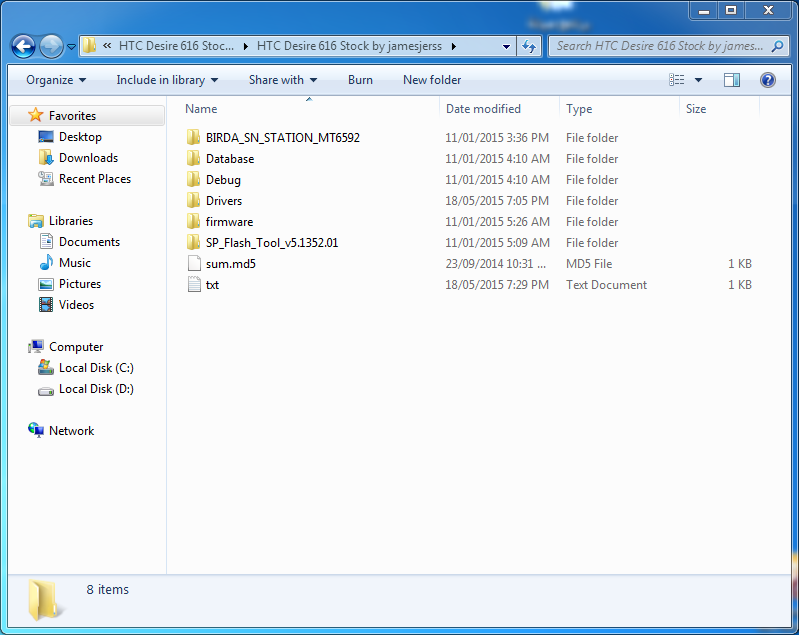Image resolution: width=799 pixels, height=635 pixels.
Task: Open the recent pages dropdown arrow
Action: point(71,47)
